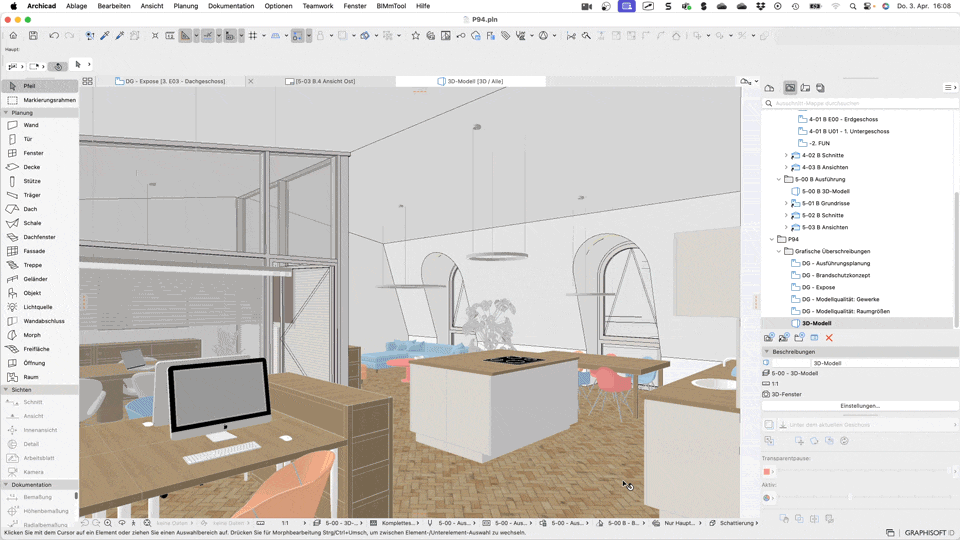Viewport: 960px width, 540px height.
Task: Select the Dachfenster skylight tool
Action: pos(39,237)
